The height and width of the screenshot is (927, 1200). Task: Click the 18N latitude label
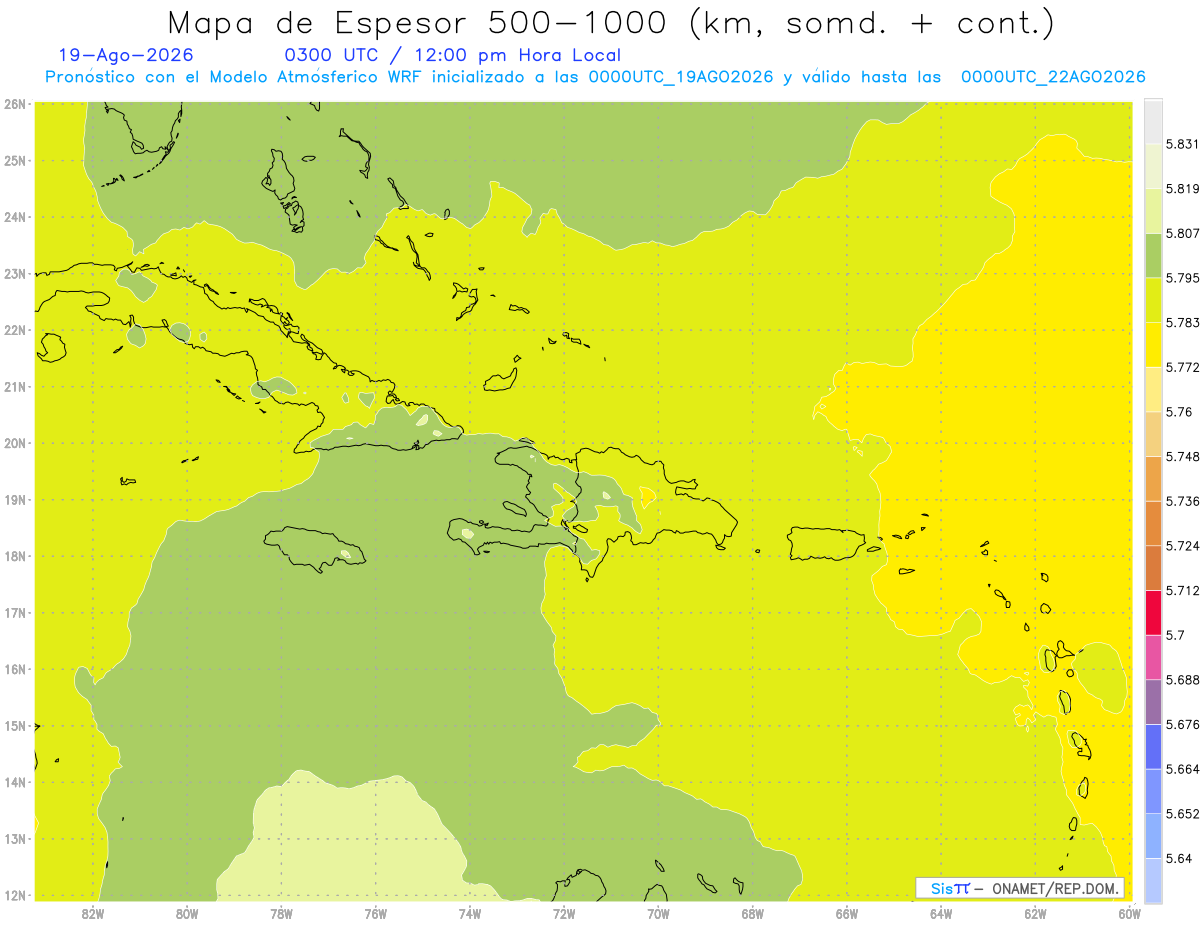15,555
